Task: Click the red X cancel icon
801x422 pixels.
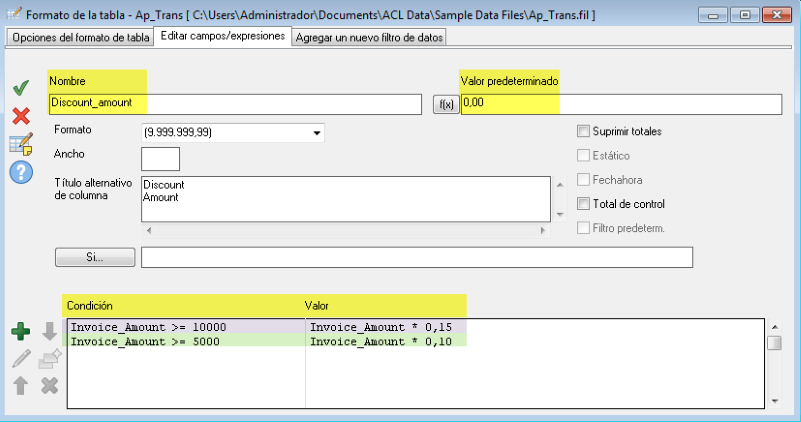Action: [x=21, y=115]
